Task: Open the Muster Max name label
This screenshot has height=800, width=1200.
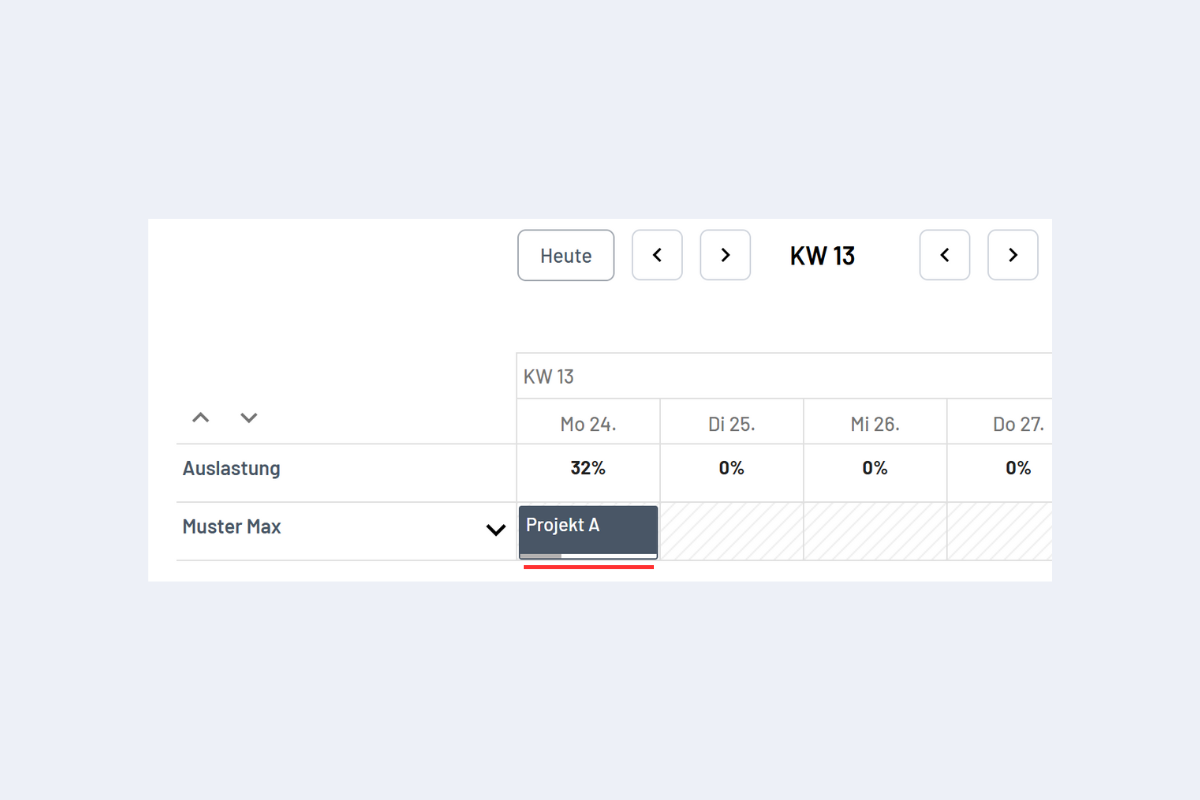Action: (232, 527)
